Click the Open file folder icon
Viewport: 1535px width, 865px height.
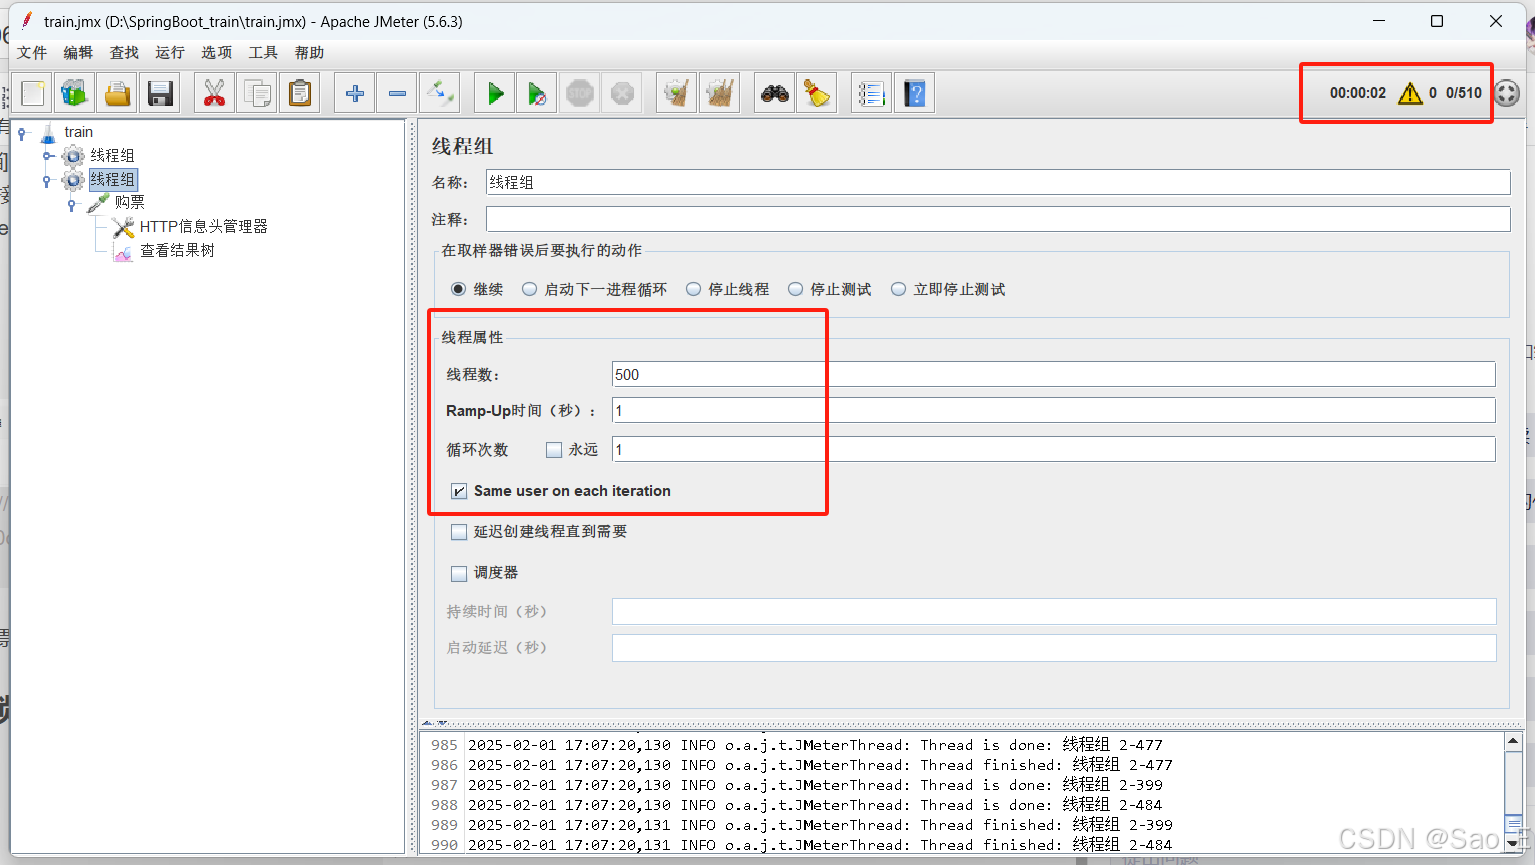click(117, 93)
